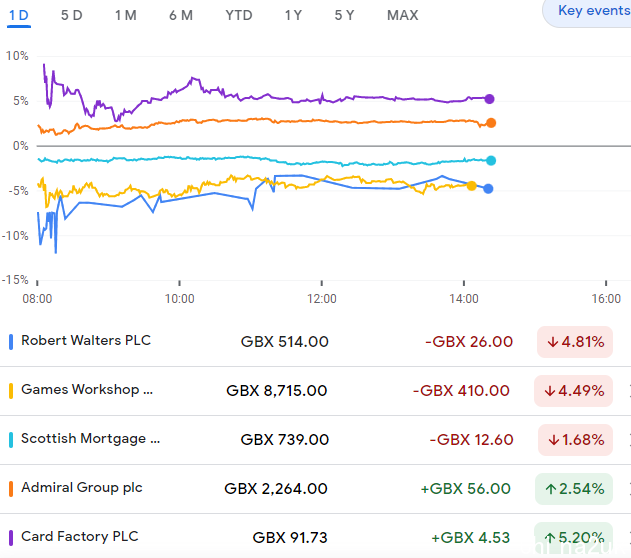631x558 pixels.
Task: Click the 2.54% up badge
Action: 574,489
